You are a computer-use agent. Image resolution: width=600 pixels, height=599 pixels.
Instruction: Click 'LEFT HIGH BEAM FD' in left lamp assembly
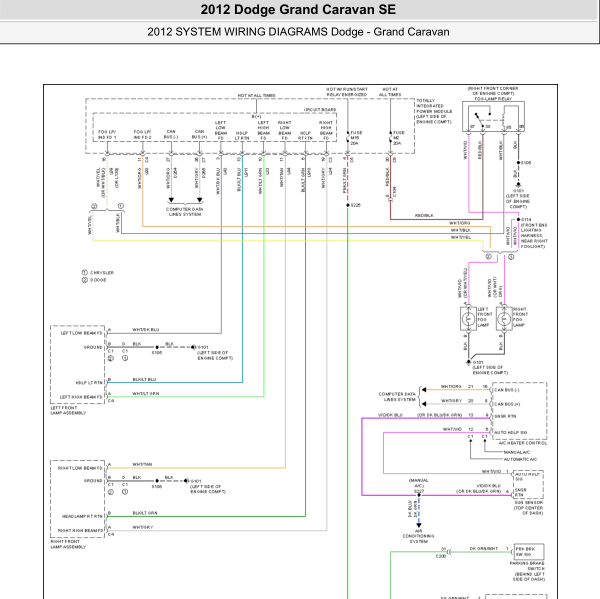(x=81, y=397)
